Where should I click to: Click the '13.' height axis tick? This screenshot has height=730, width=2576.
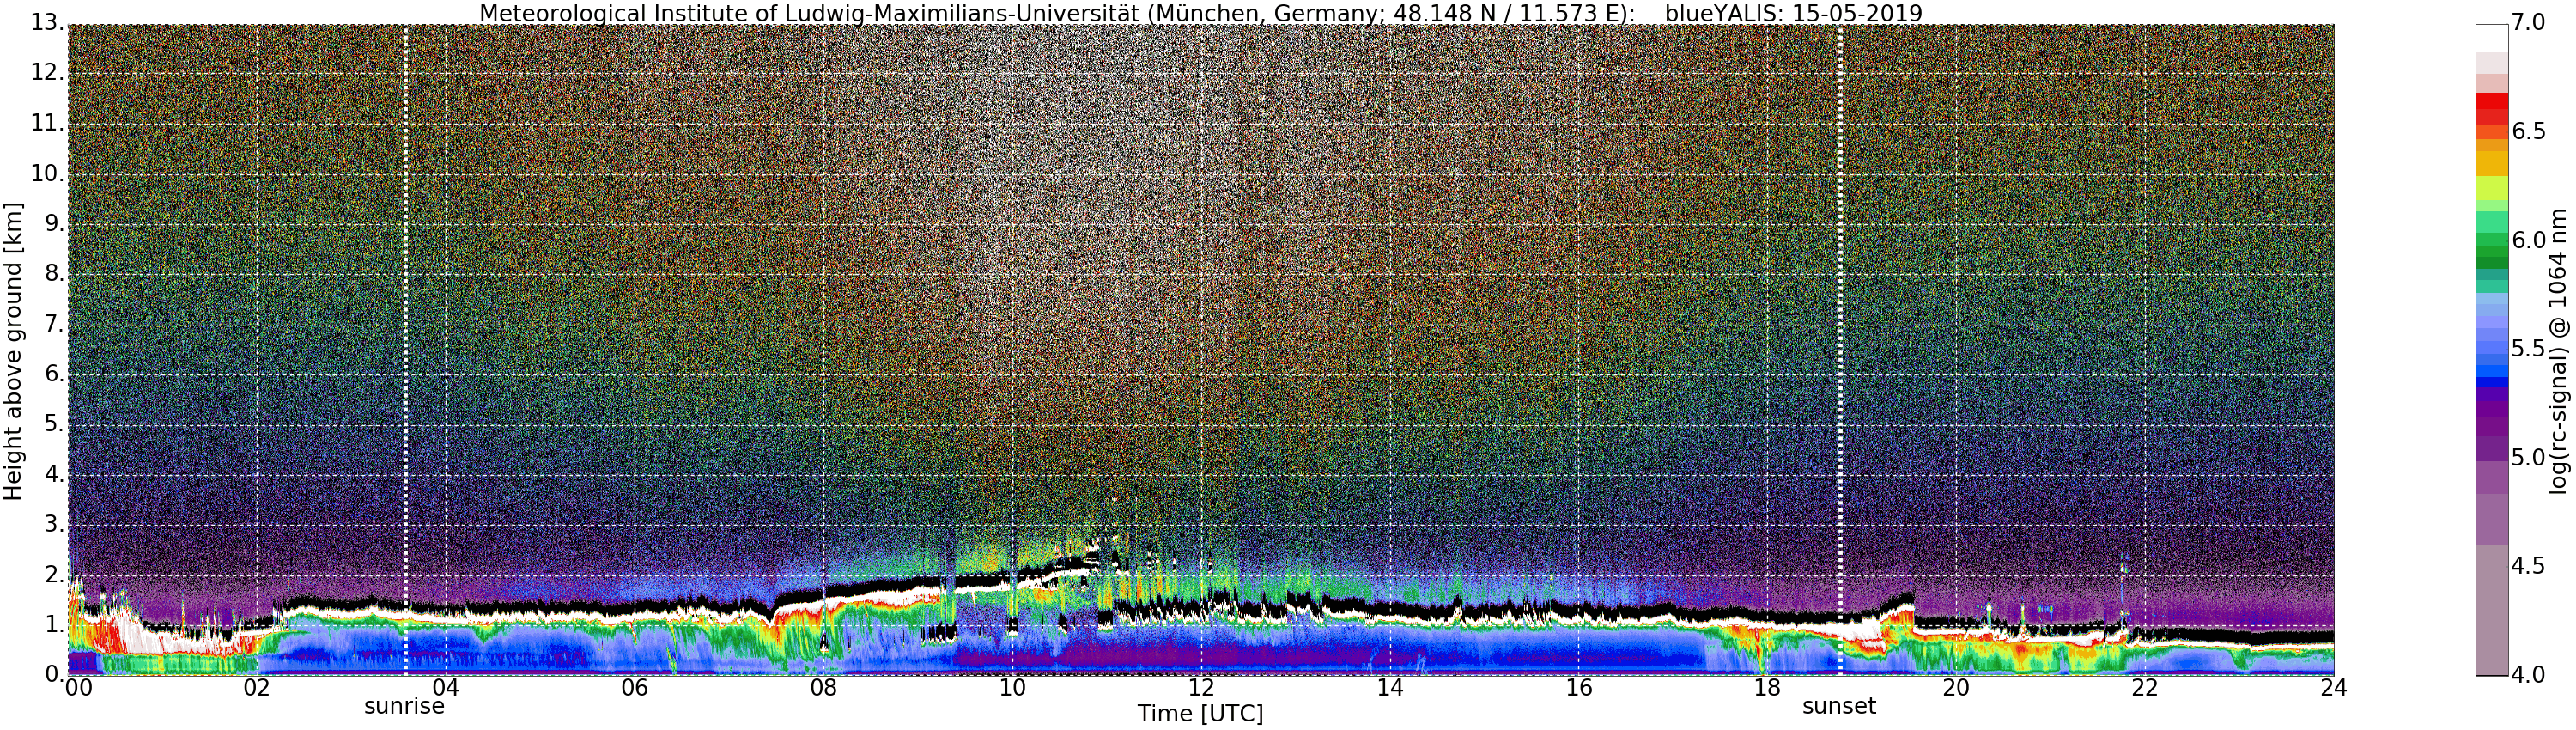(46, 23)
